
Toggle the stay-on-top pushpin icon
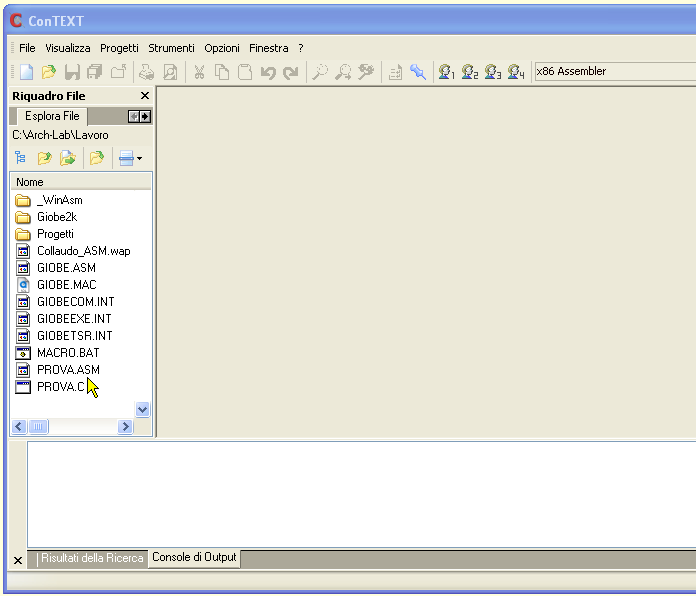tap(418, 72)
